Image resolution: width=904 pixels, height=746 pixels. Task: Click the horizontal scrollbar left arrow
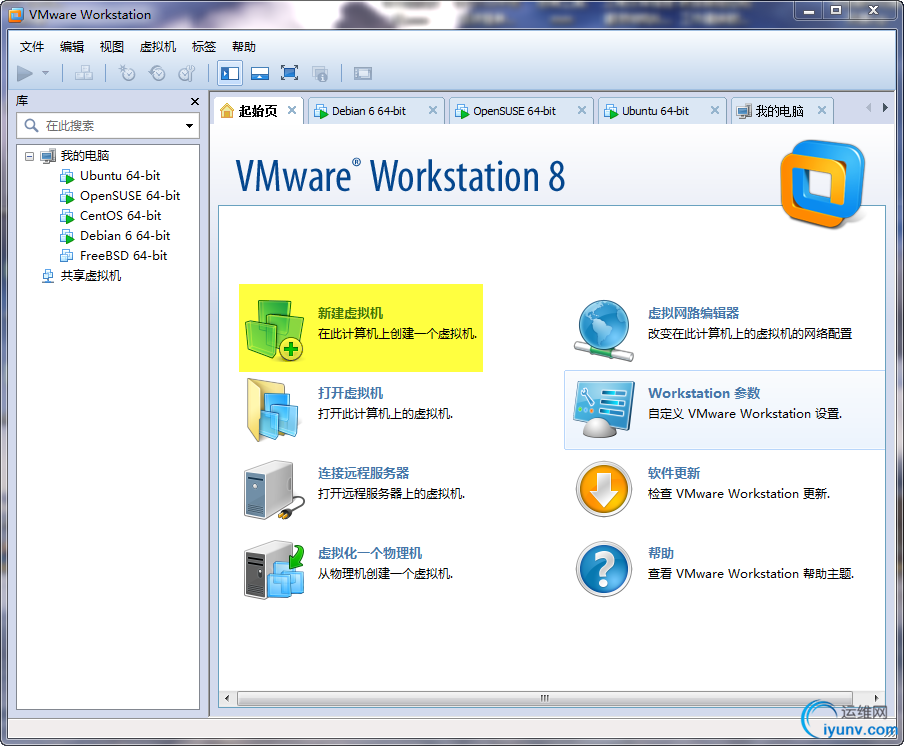[x=227, y=698]
